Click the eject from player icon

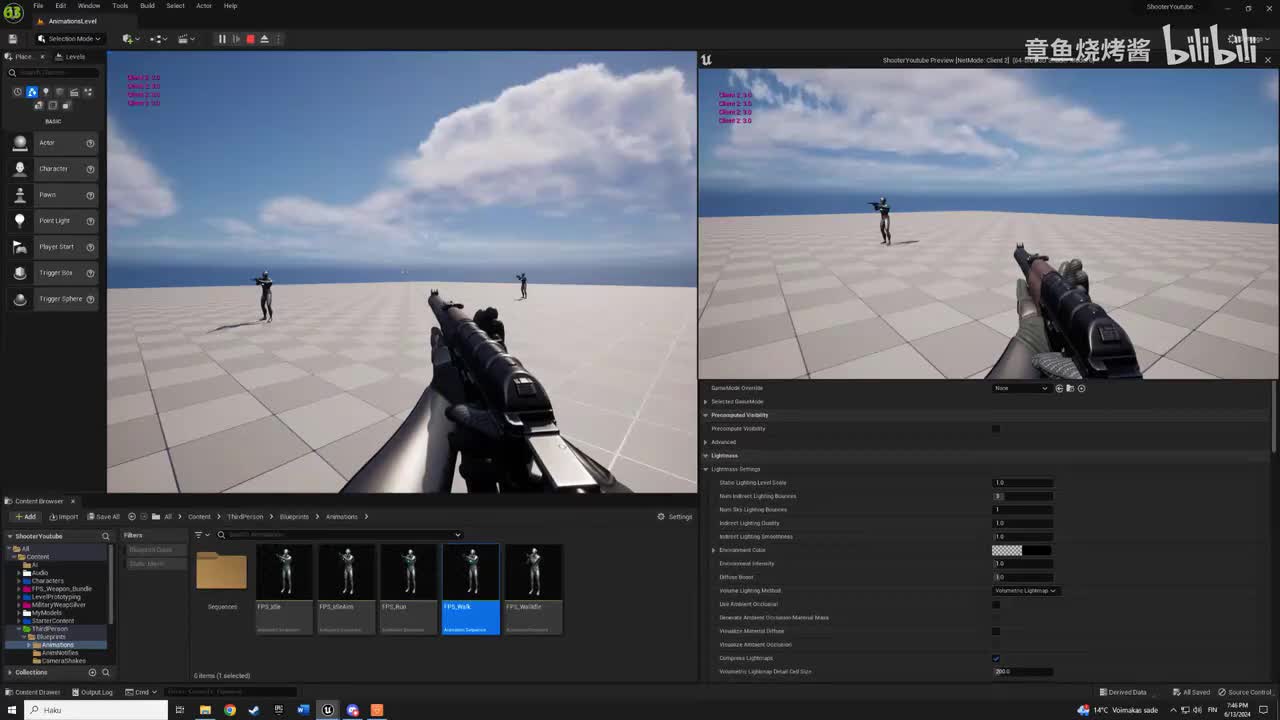pos(264,39)
